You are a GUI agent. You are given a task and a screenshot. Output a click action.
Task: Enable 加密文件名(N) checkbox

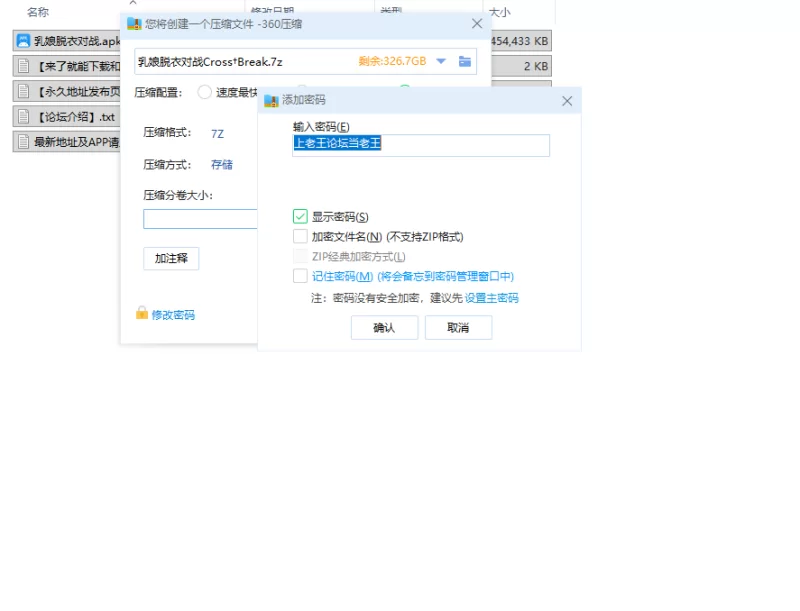click(300, 237)
